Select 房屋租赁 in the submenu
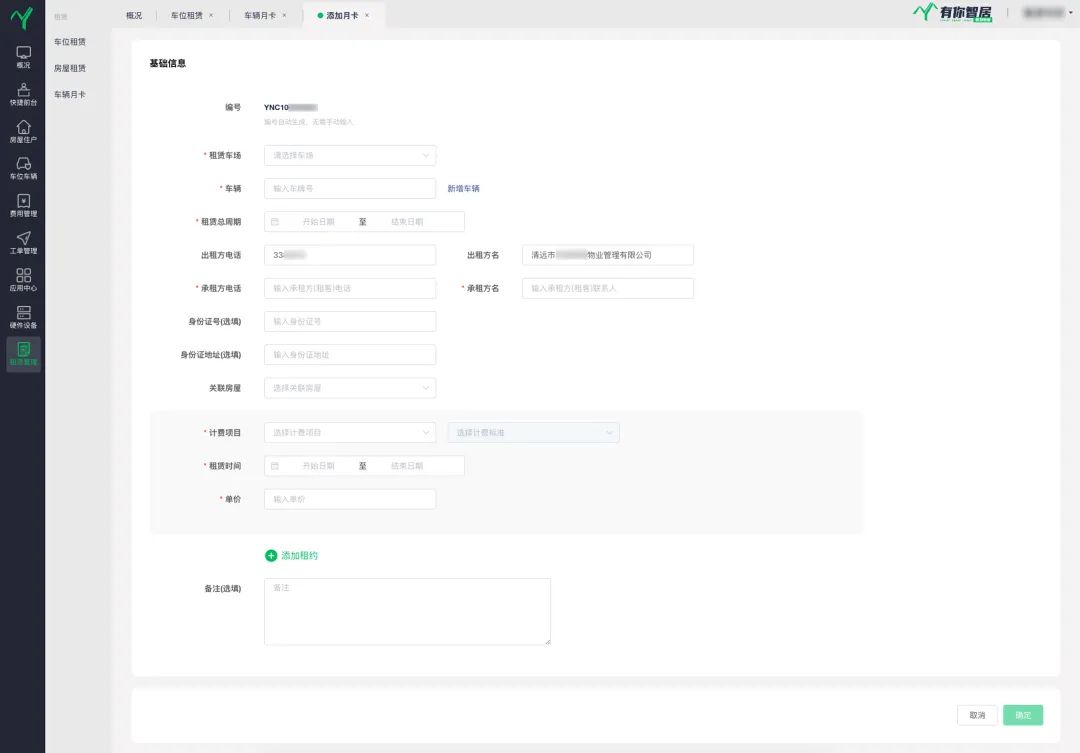Image resolution: width=1080 pixels, height=753 pixels. [70, 68]
